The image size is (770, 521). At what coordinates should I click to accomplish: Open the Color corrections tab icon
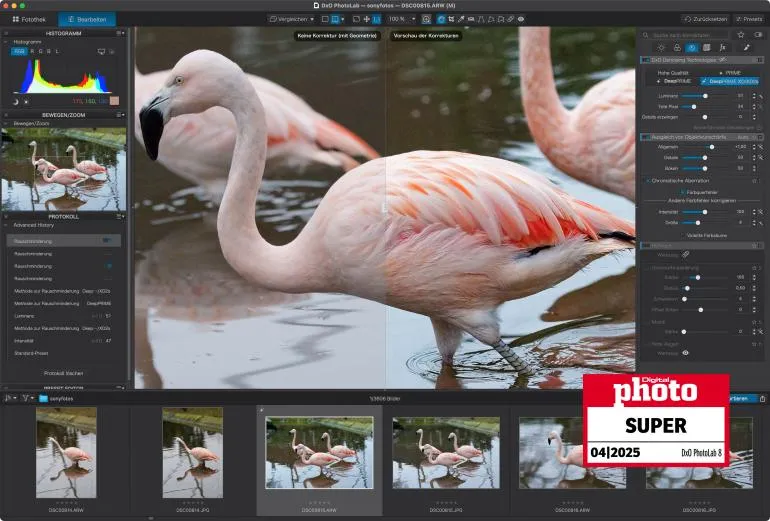click(677, 48)
